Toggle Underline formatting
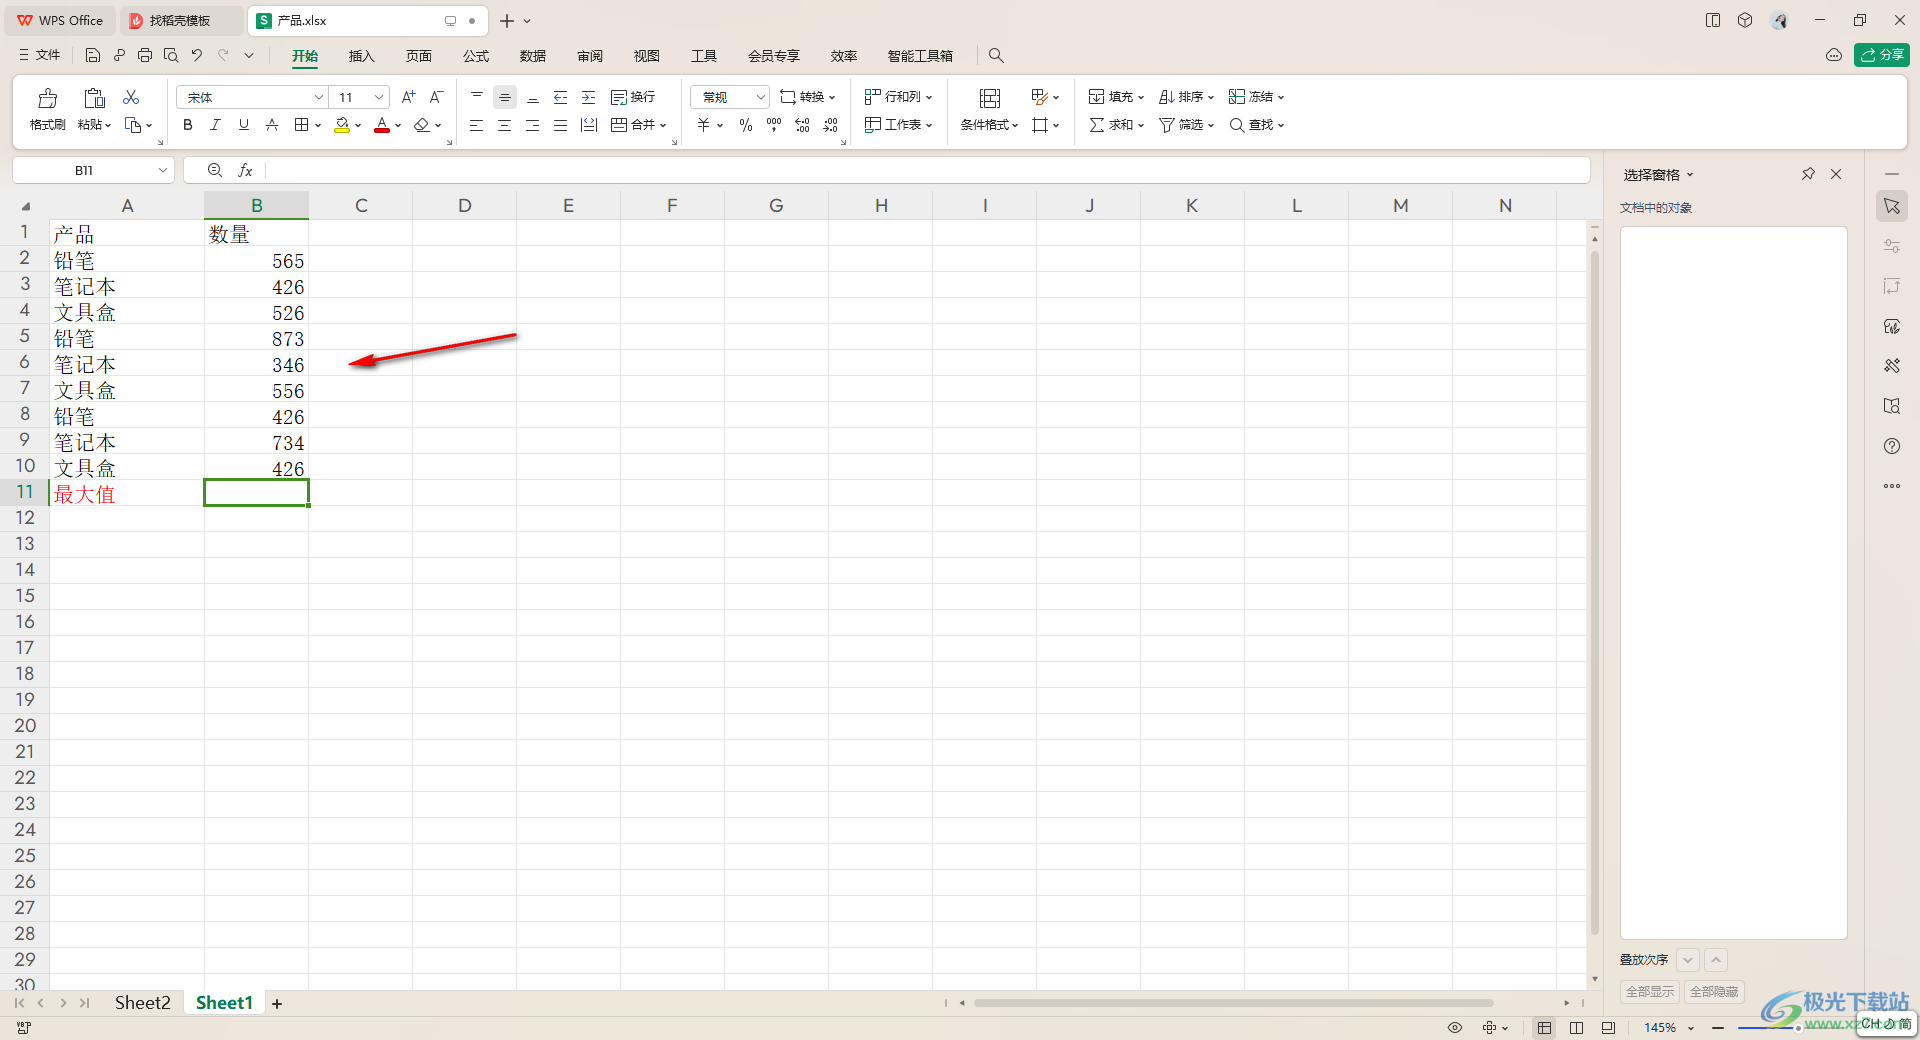Image resolution: width=1920 pixels, height=1040 pixels. click(243, 125)
